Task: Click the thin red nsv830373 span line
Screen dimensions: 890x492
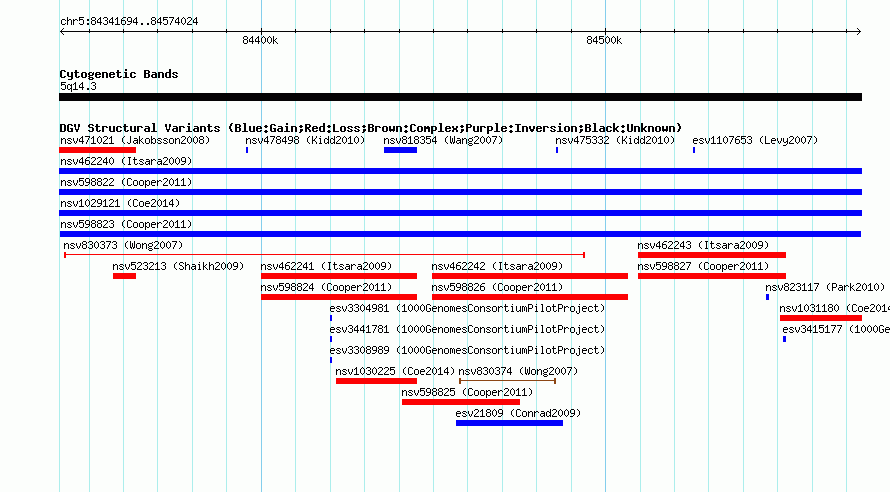Action: pyautogui.click(x=324, y=255)
